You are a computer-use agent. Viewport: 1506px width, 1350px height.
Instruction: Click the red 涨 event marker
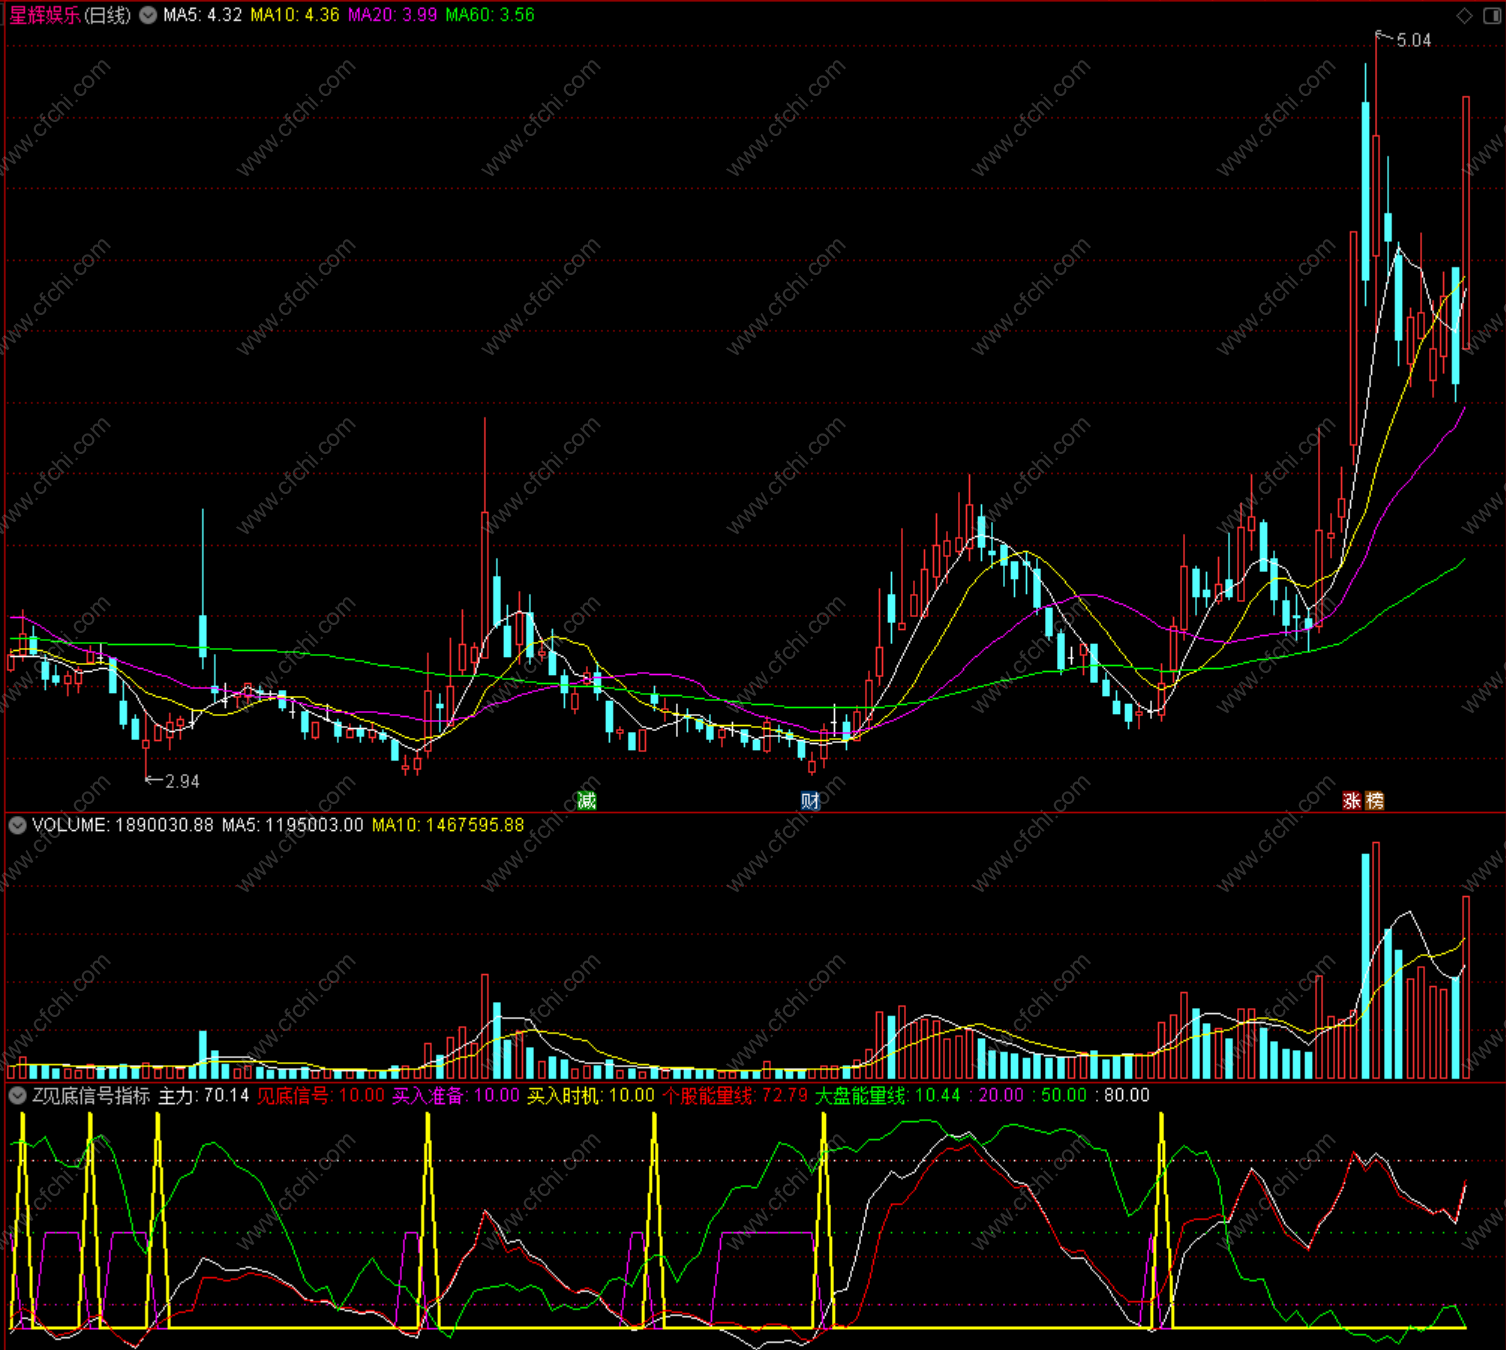1352,800
